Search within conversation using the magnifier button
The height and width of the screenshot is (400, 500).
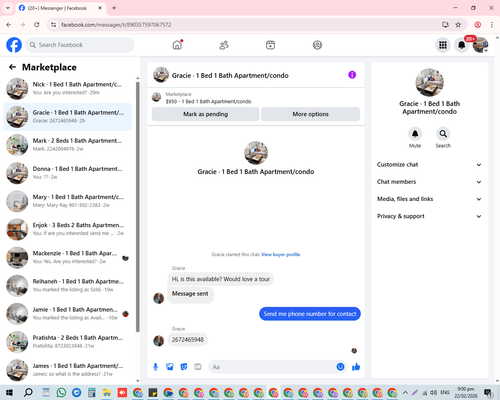[x=443, y=134]
